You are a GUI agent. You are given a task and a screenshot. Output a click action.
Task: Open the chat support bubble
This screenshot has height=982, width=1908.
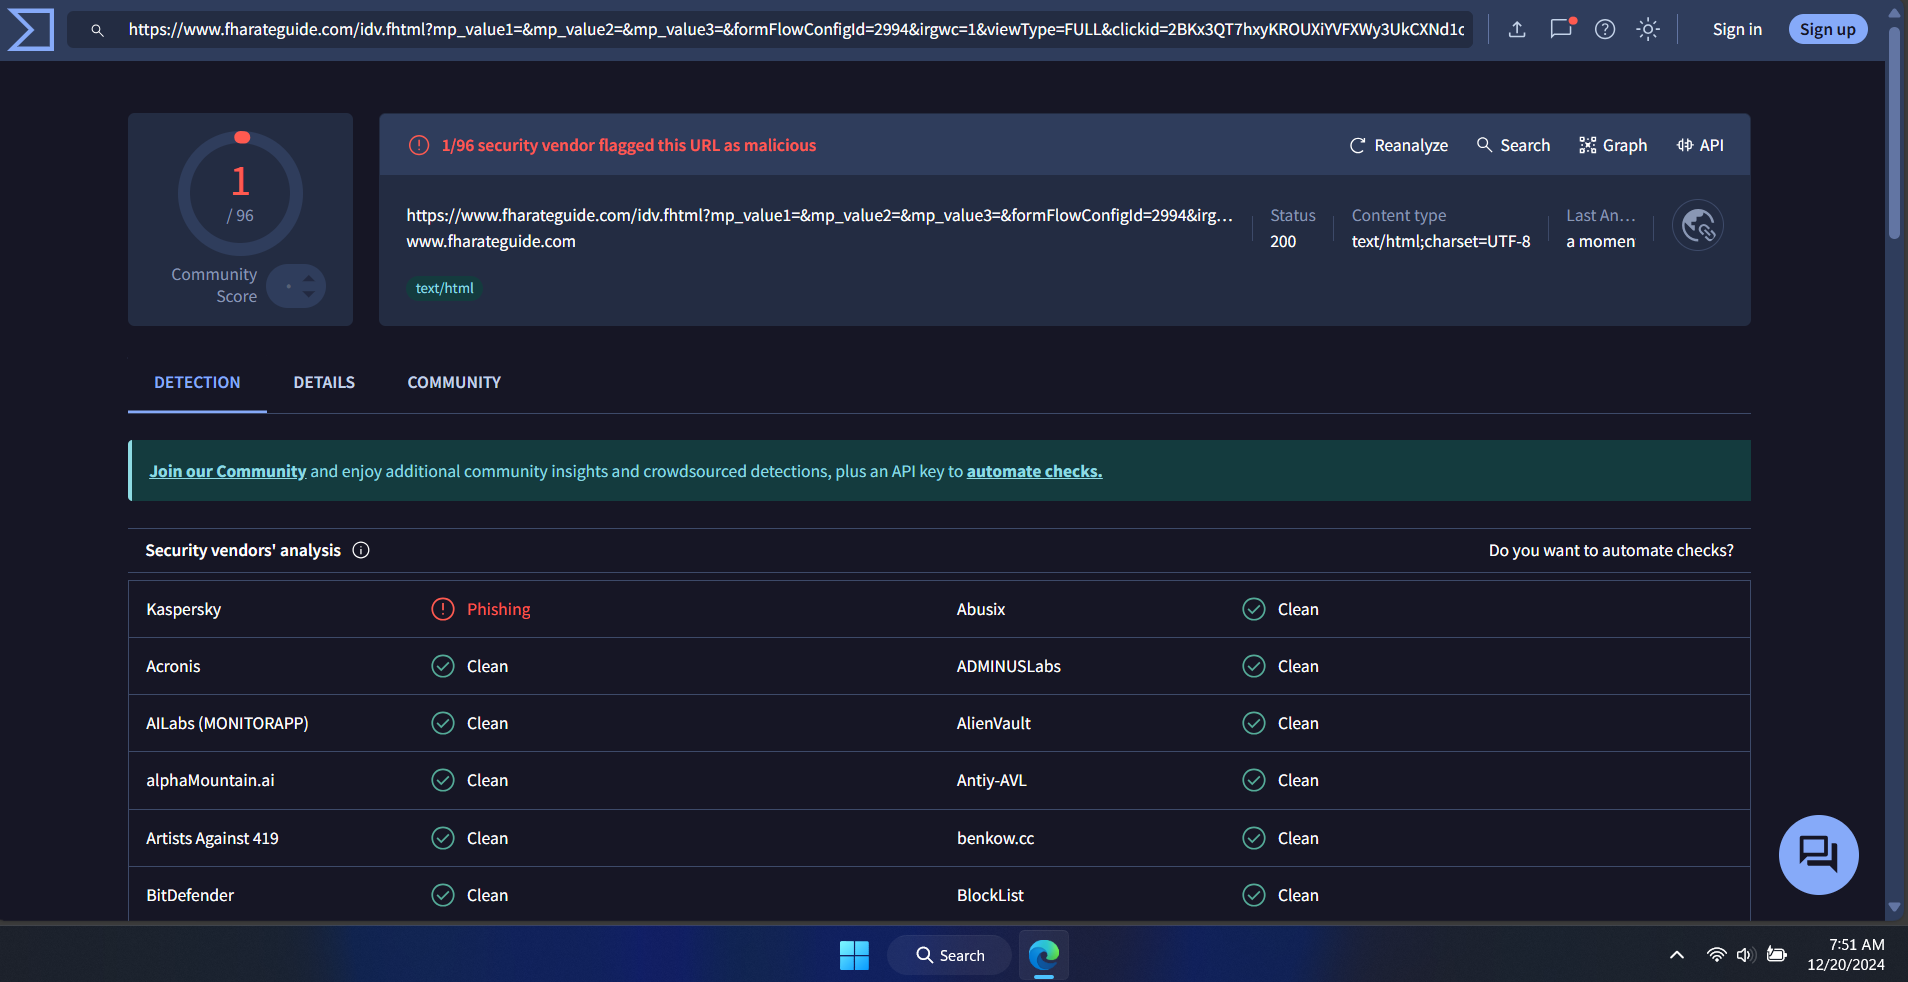coord(1818,855)
